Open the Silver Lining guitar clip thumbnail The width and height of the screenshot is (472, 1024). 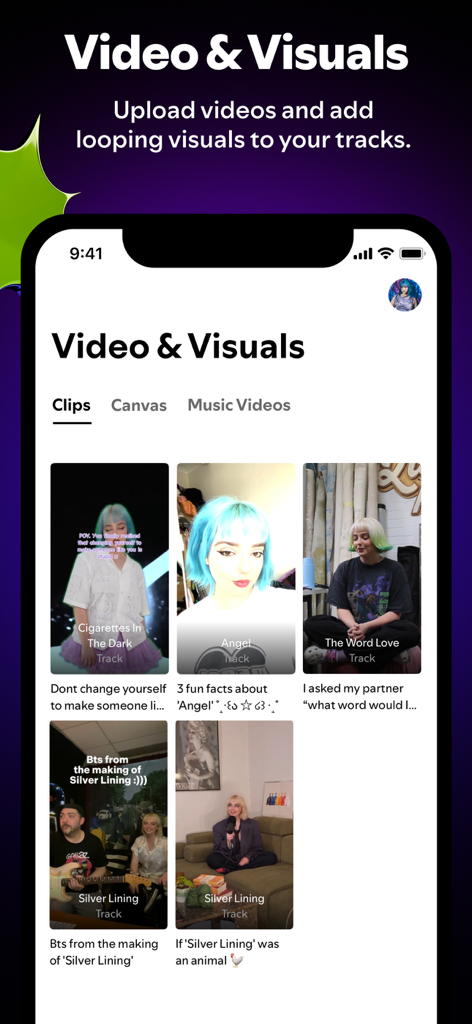tap(108, 824)
